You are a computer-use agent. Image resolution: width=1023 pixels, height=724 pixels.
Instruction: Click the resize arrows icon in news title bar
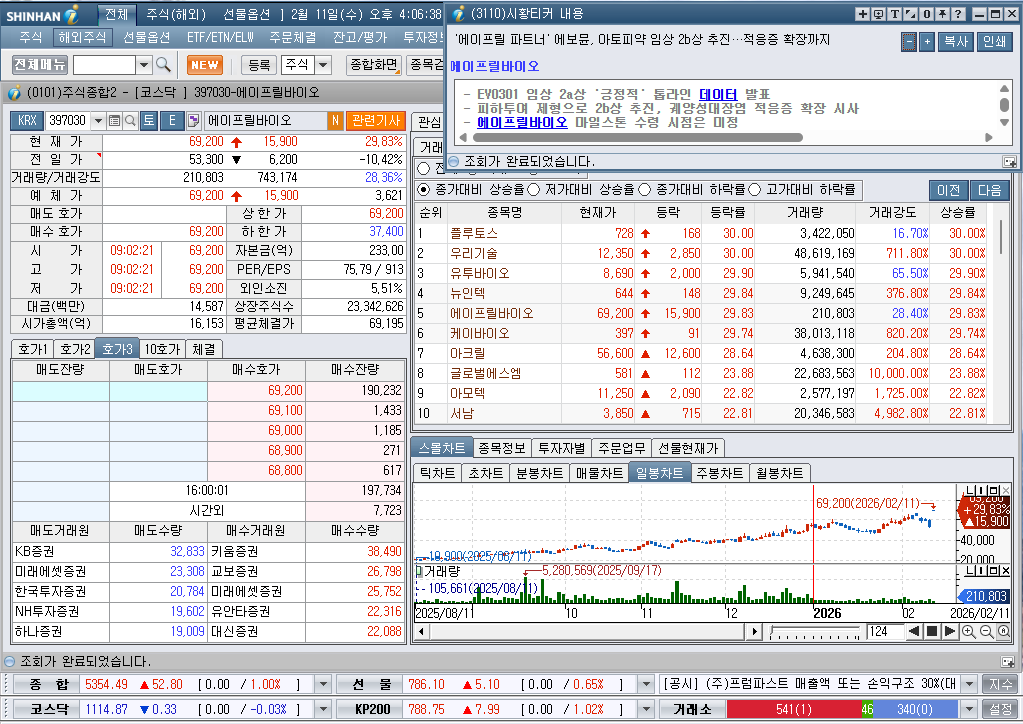pos(910,14)
